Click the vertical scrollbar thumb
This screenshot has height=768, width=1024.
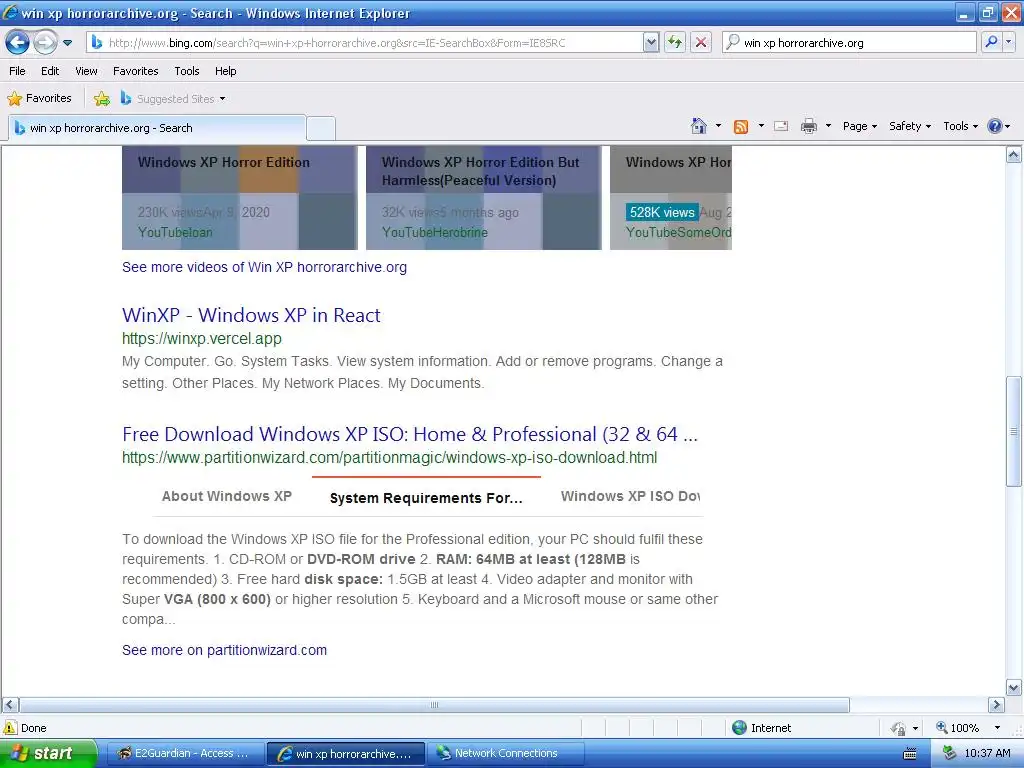(1014, 432)
